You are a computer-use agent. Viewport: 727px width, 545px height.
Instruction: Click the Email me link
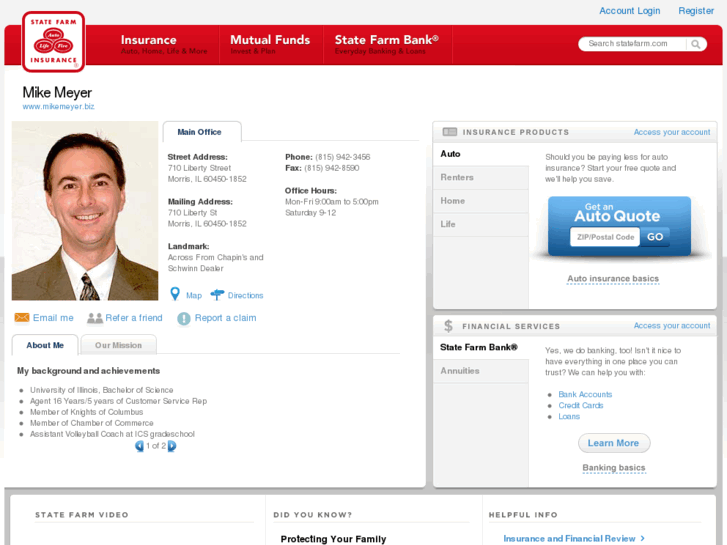click(x=53, y=318)
